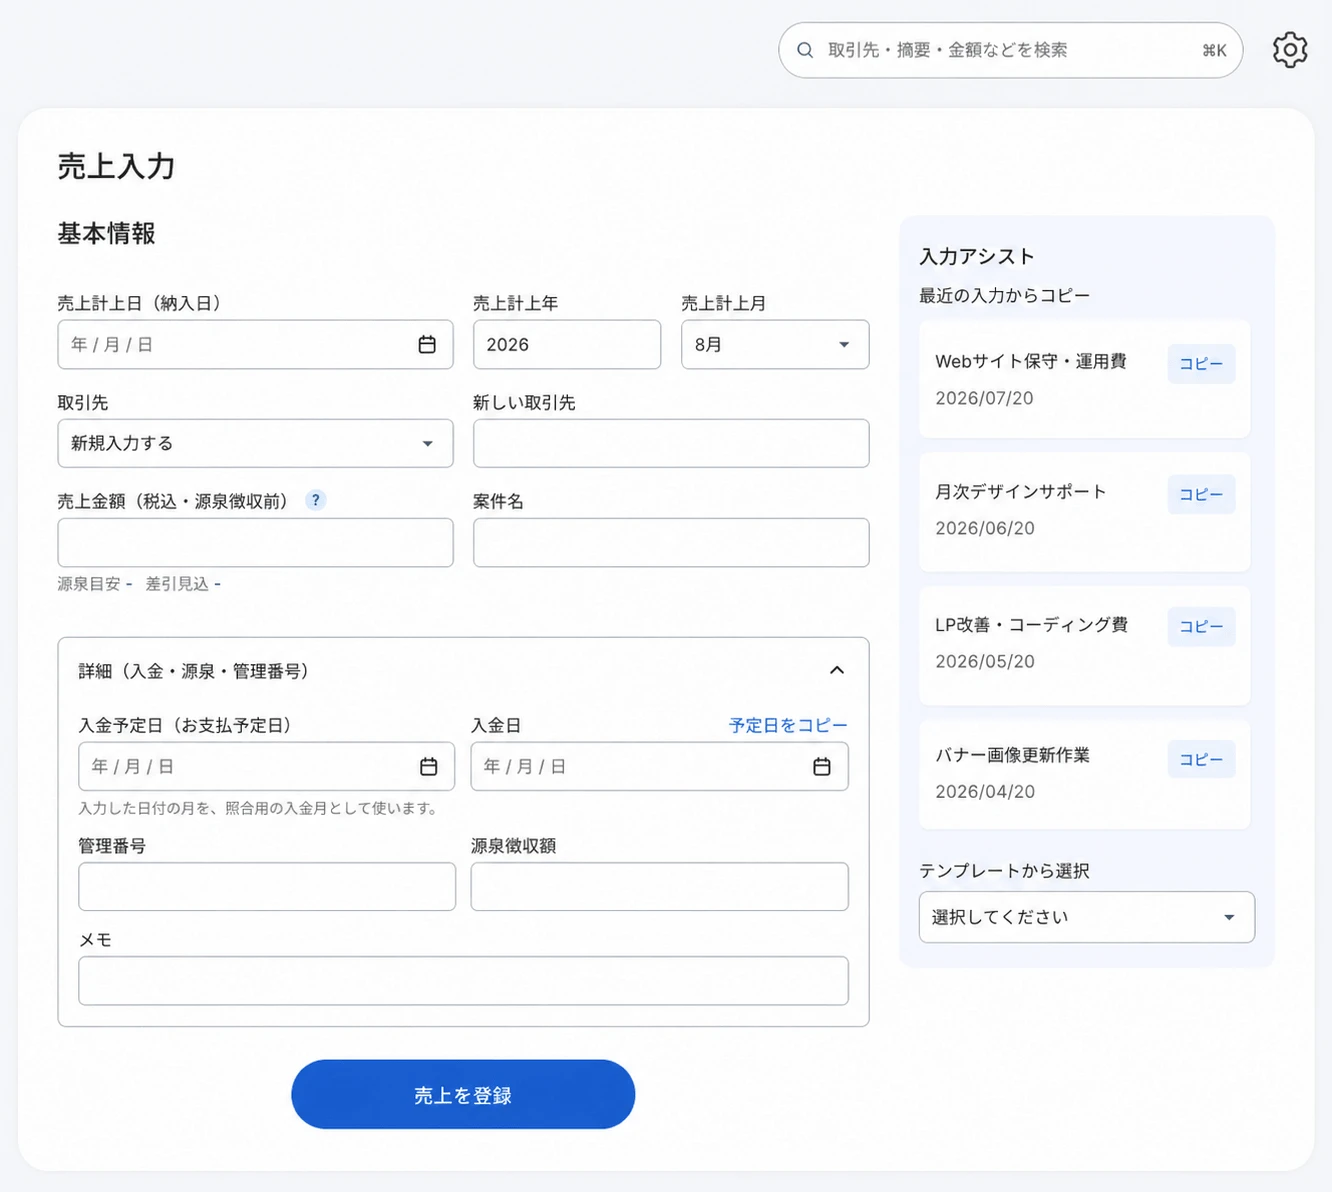Click the 売上計上年 field showing 2026
This screenshot has height=1192, width=1332.
tap(567, 344)
